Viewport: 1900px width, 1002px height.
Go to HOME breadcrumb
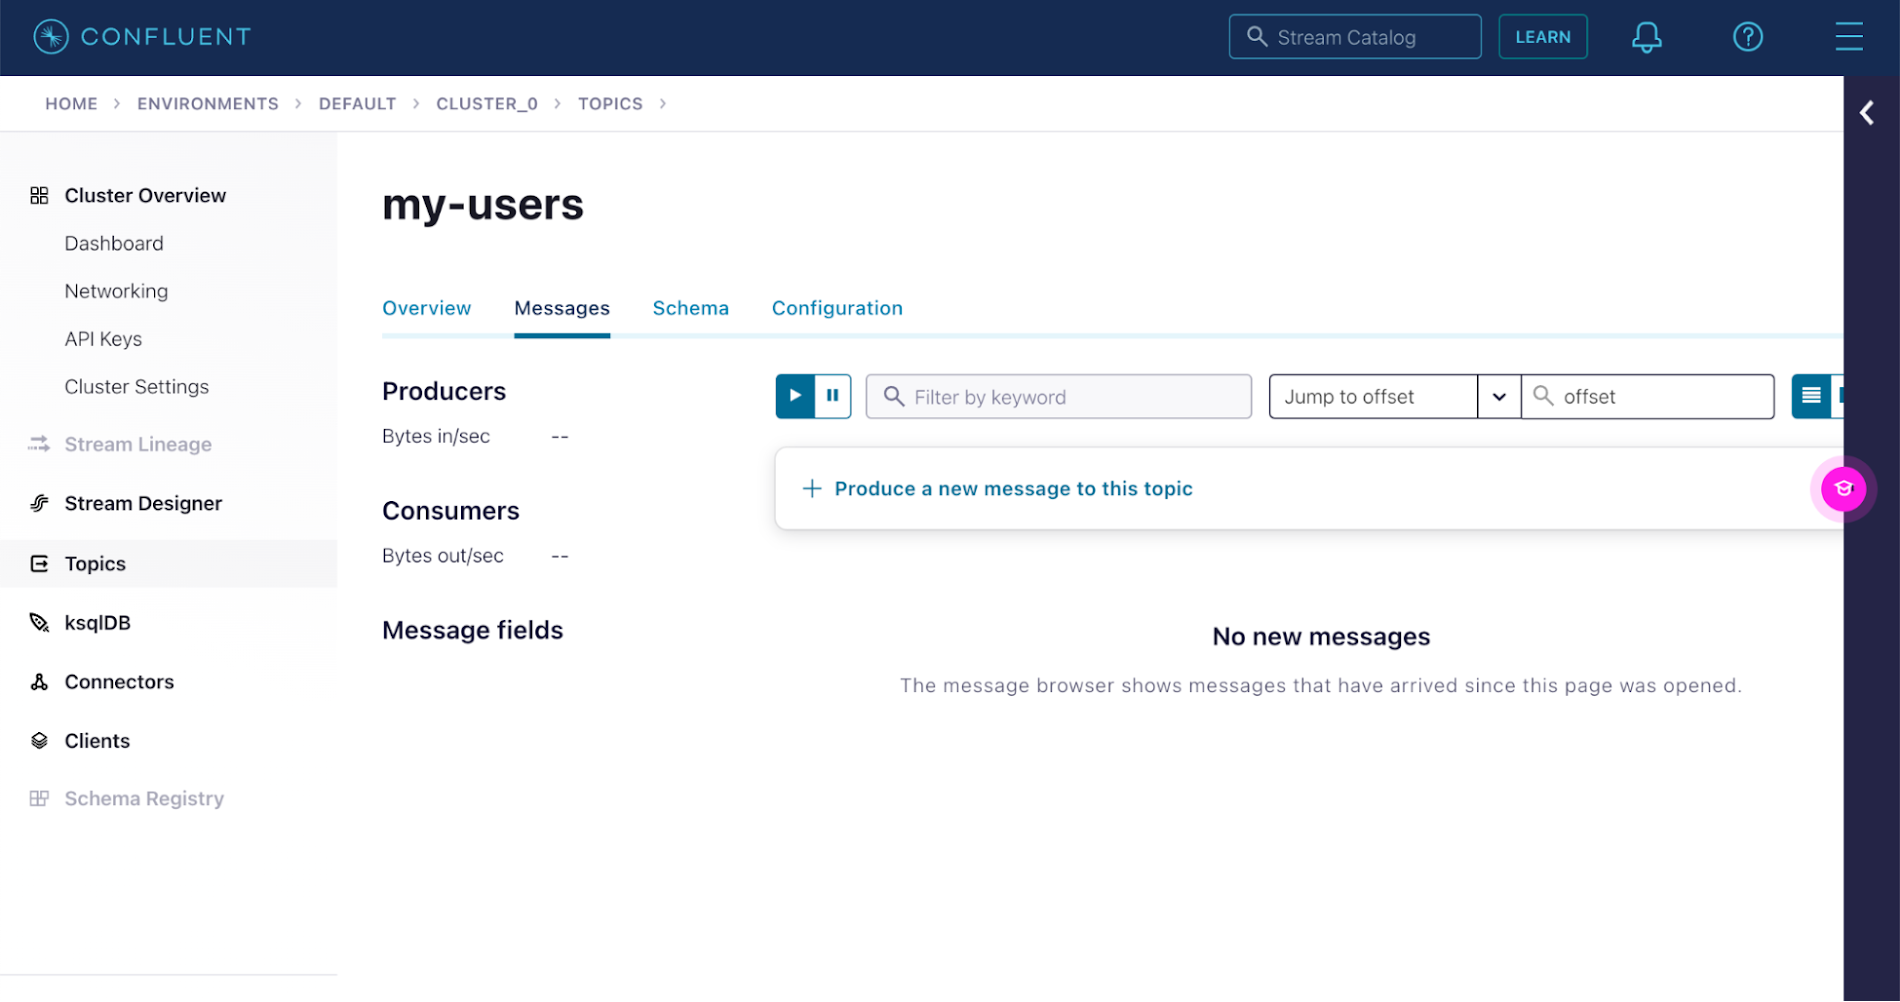71,104
